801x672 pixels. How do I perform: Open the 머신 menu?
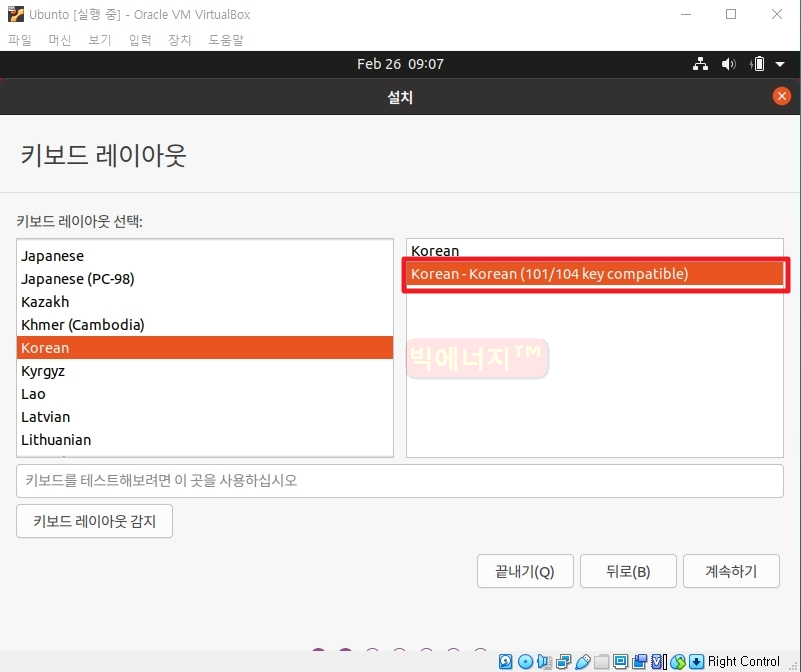(60, 40)
